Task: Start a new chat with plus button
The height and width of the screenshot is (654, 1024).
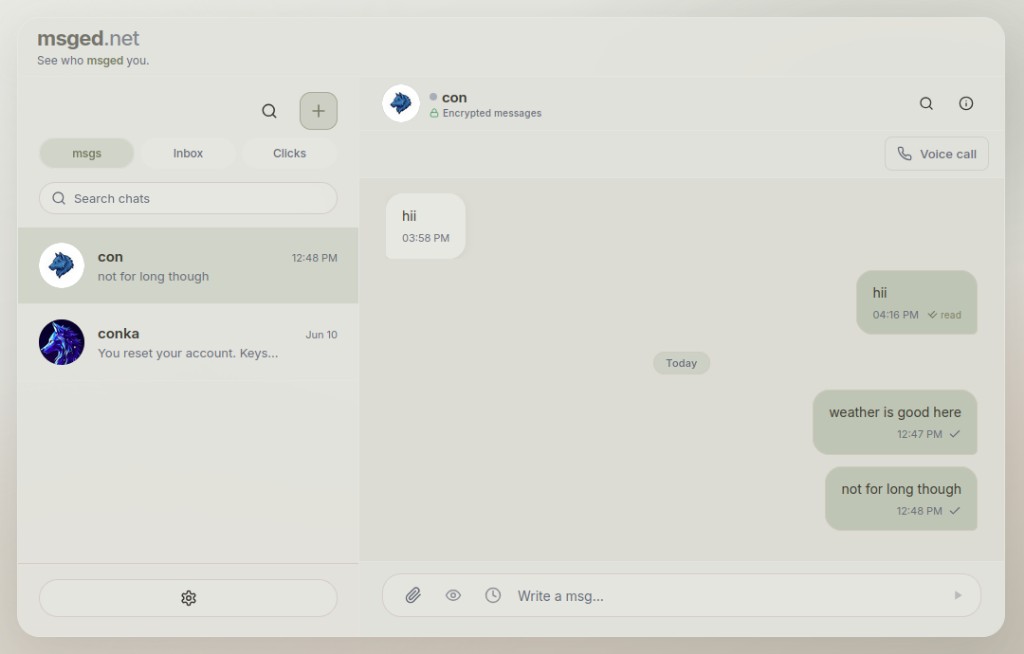Action: tap(318, 111)
